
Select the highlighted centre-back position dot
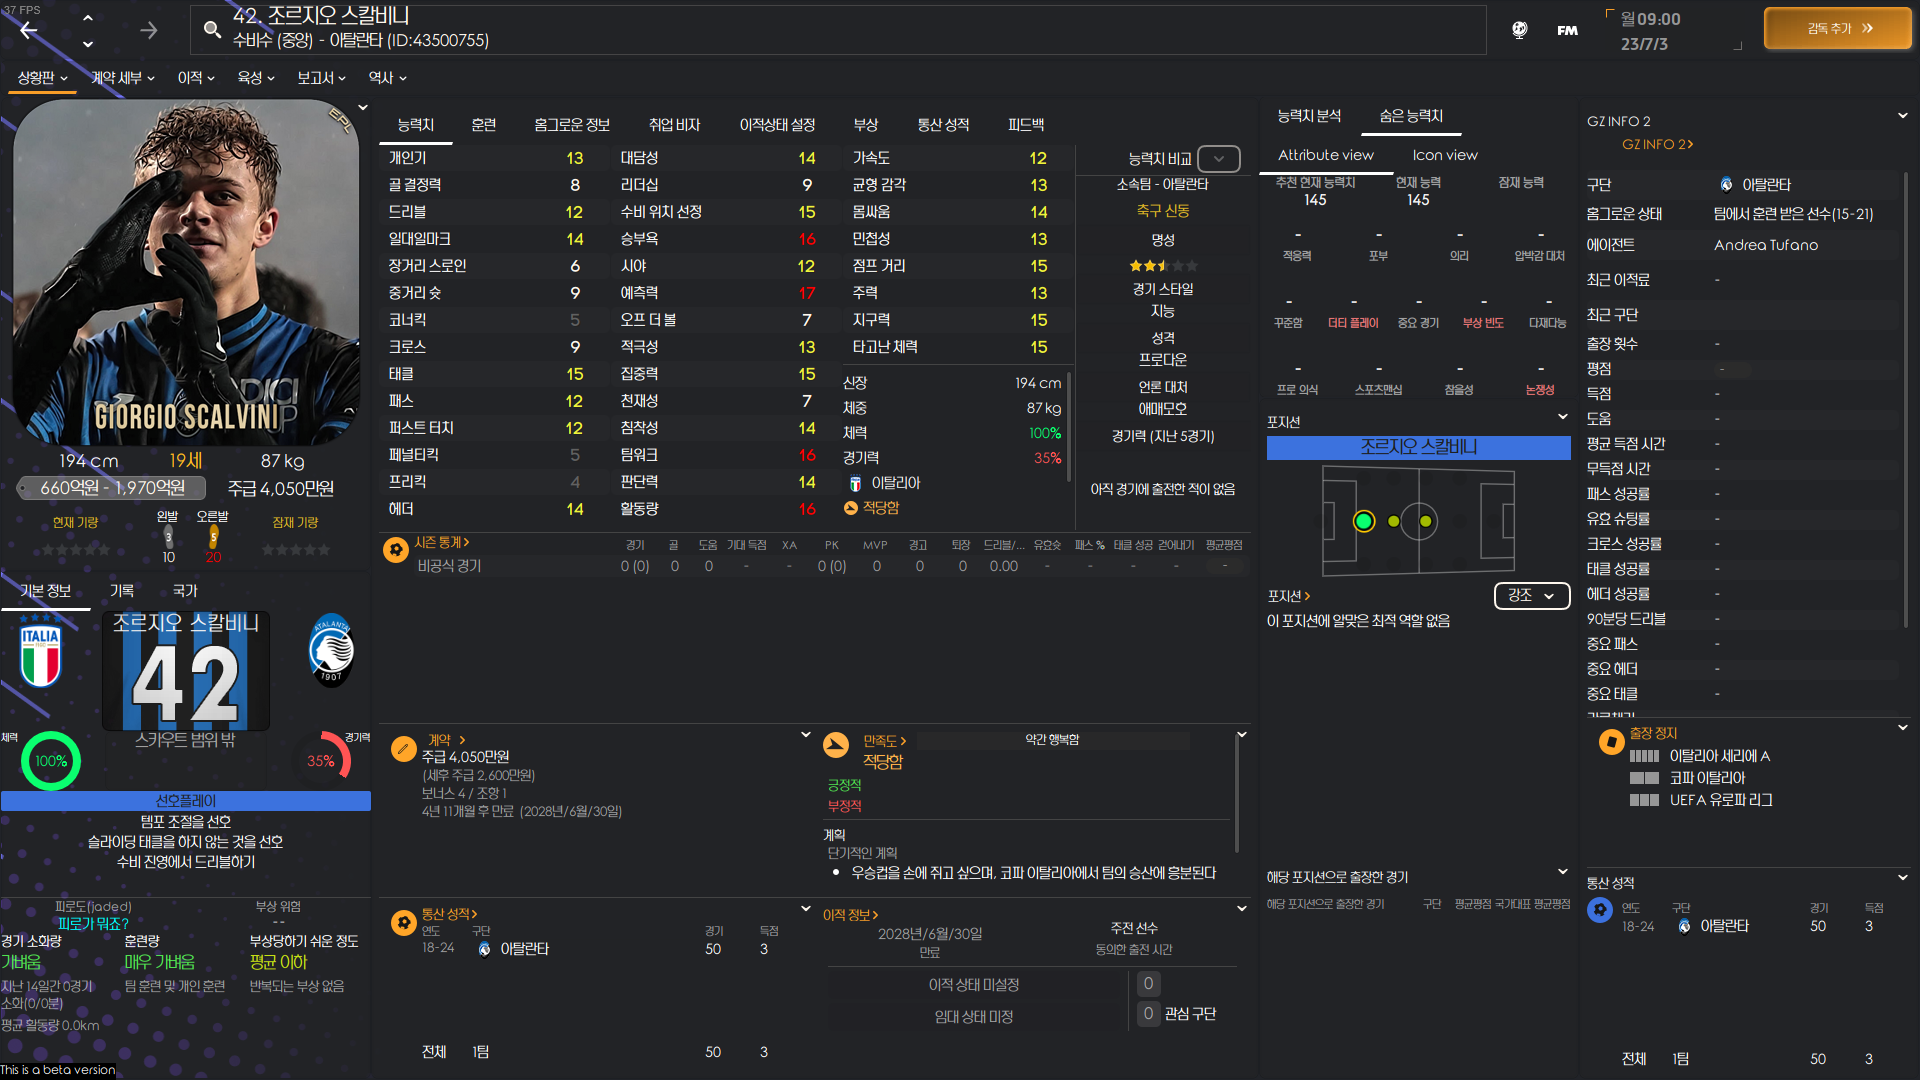[1364, 521]
